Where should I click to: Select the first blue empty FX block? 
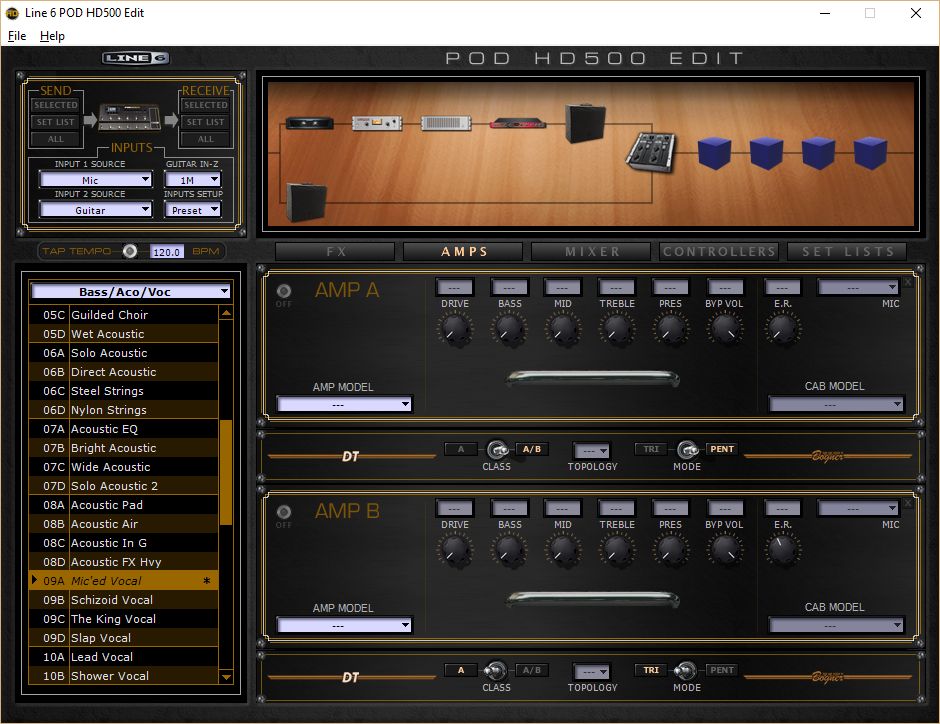coord(715,152)
